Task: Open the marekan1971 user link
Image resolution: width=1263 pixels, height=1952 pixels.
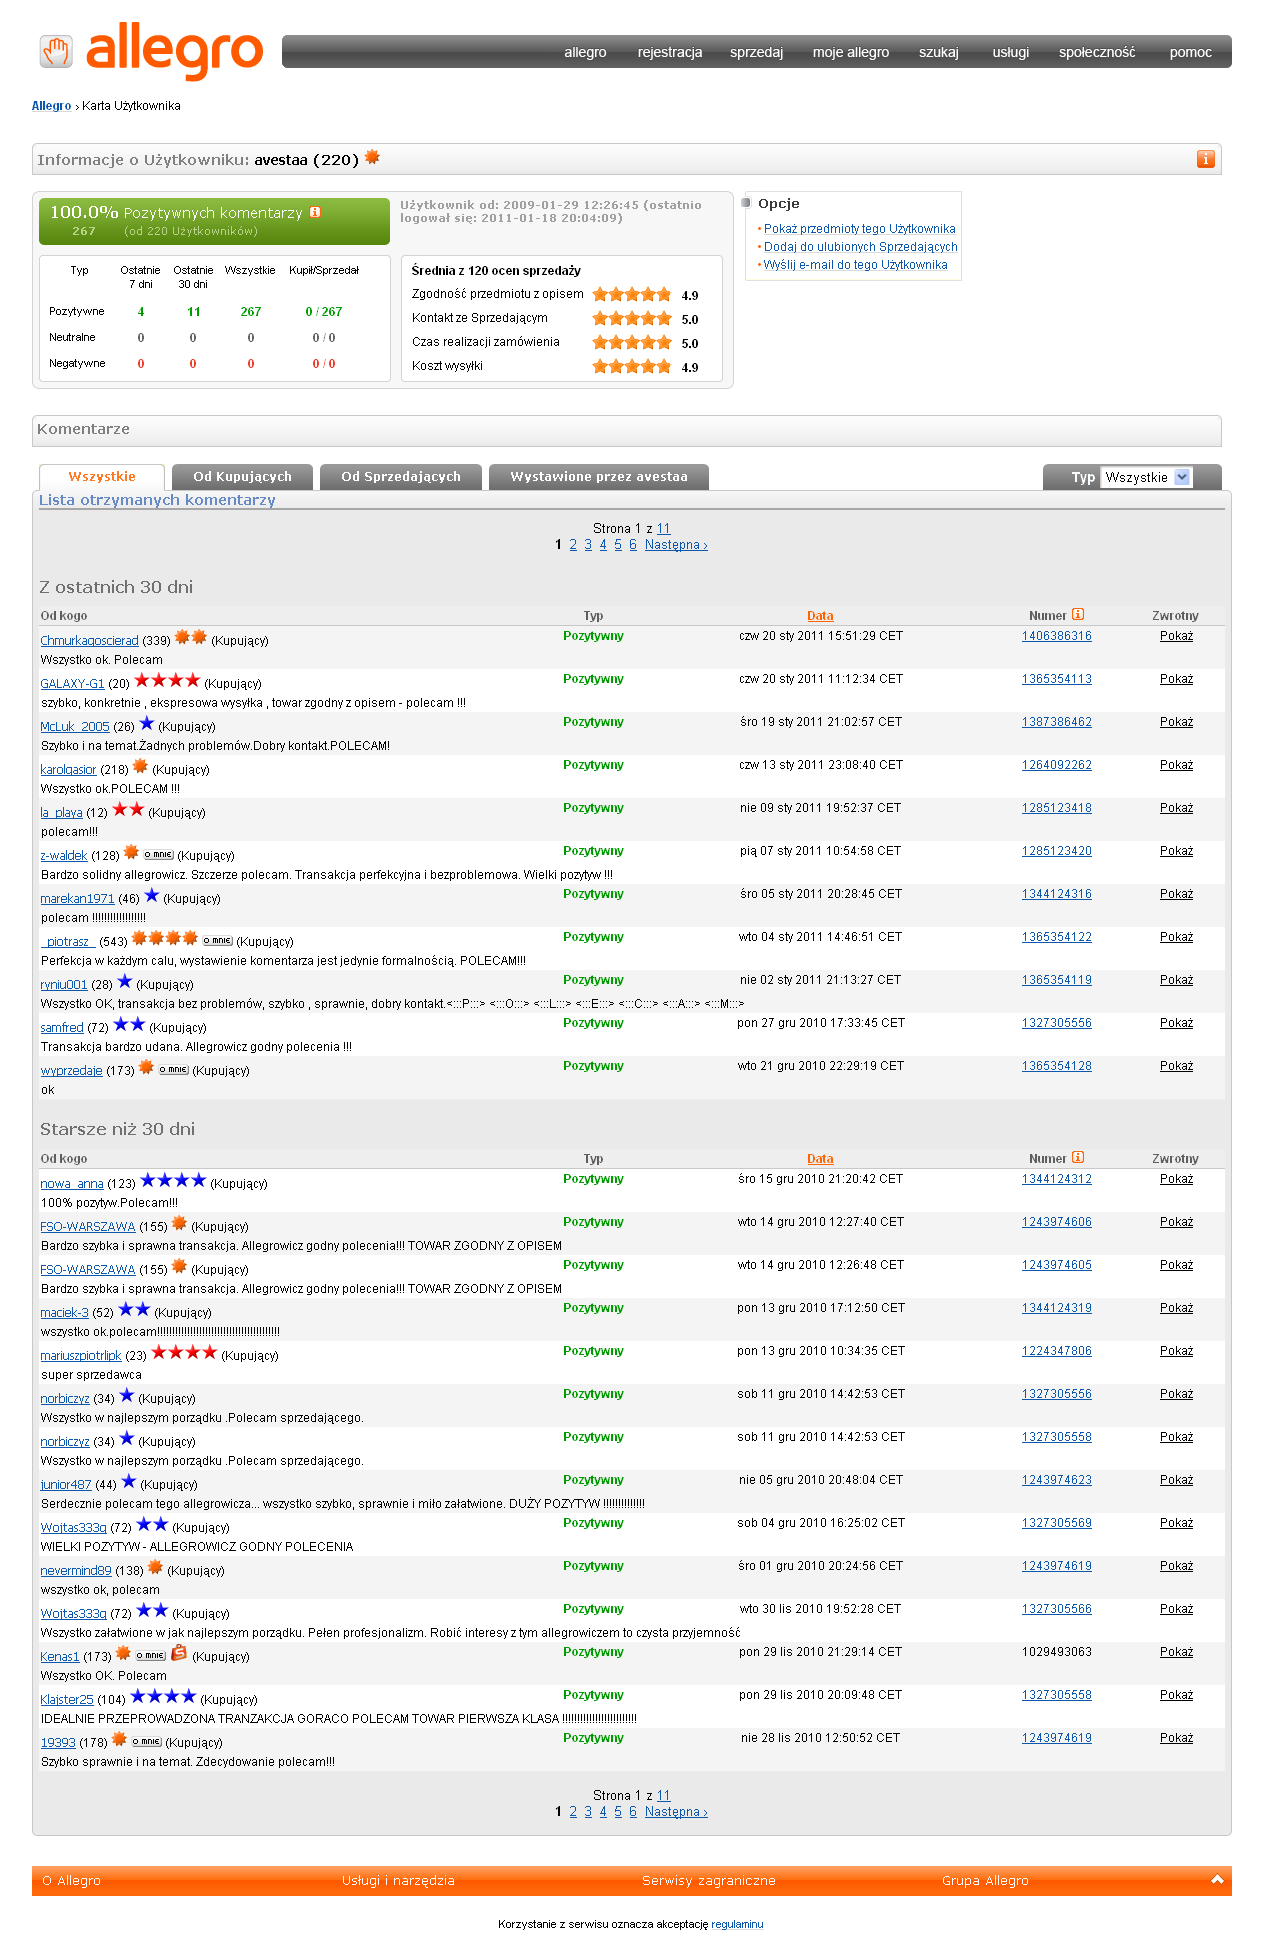Action: tap(77, 899)
